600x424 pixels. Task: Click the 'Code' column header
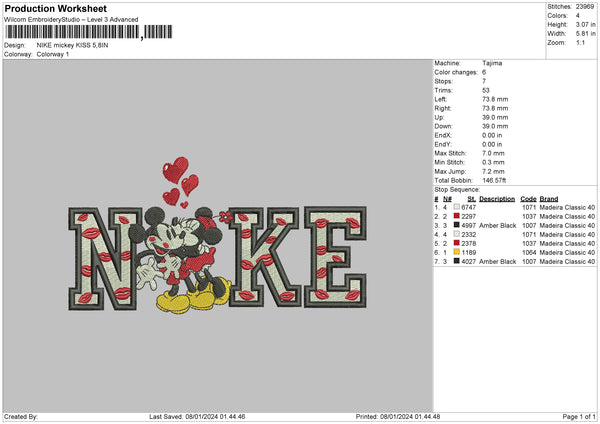[528, 199]
